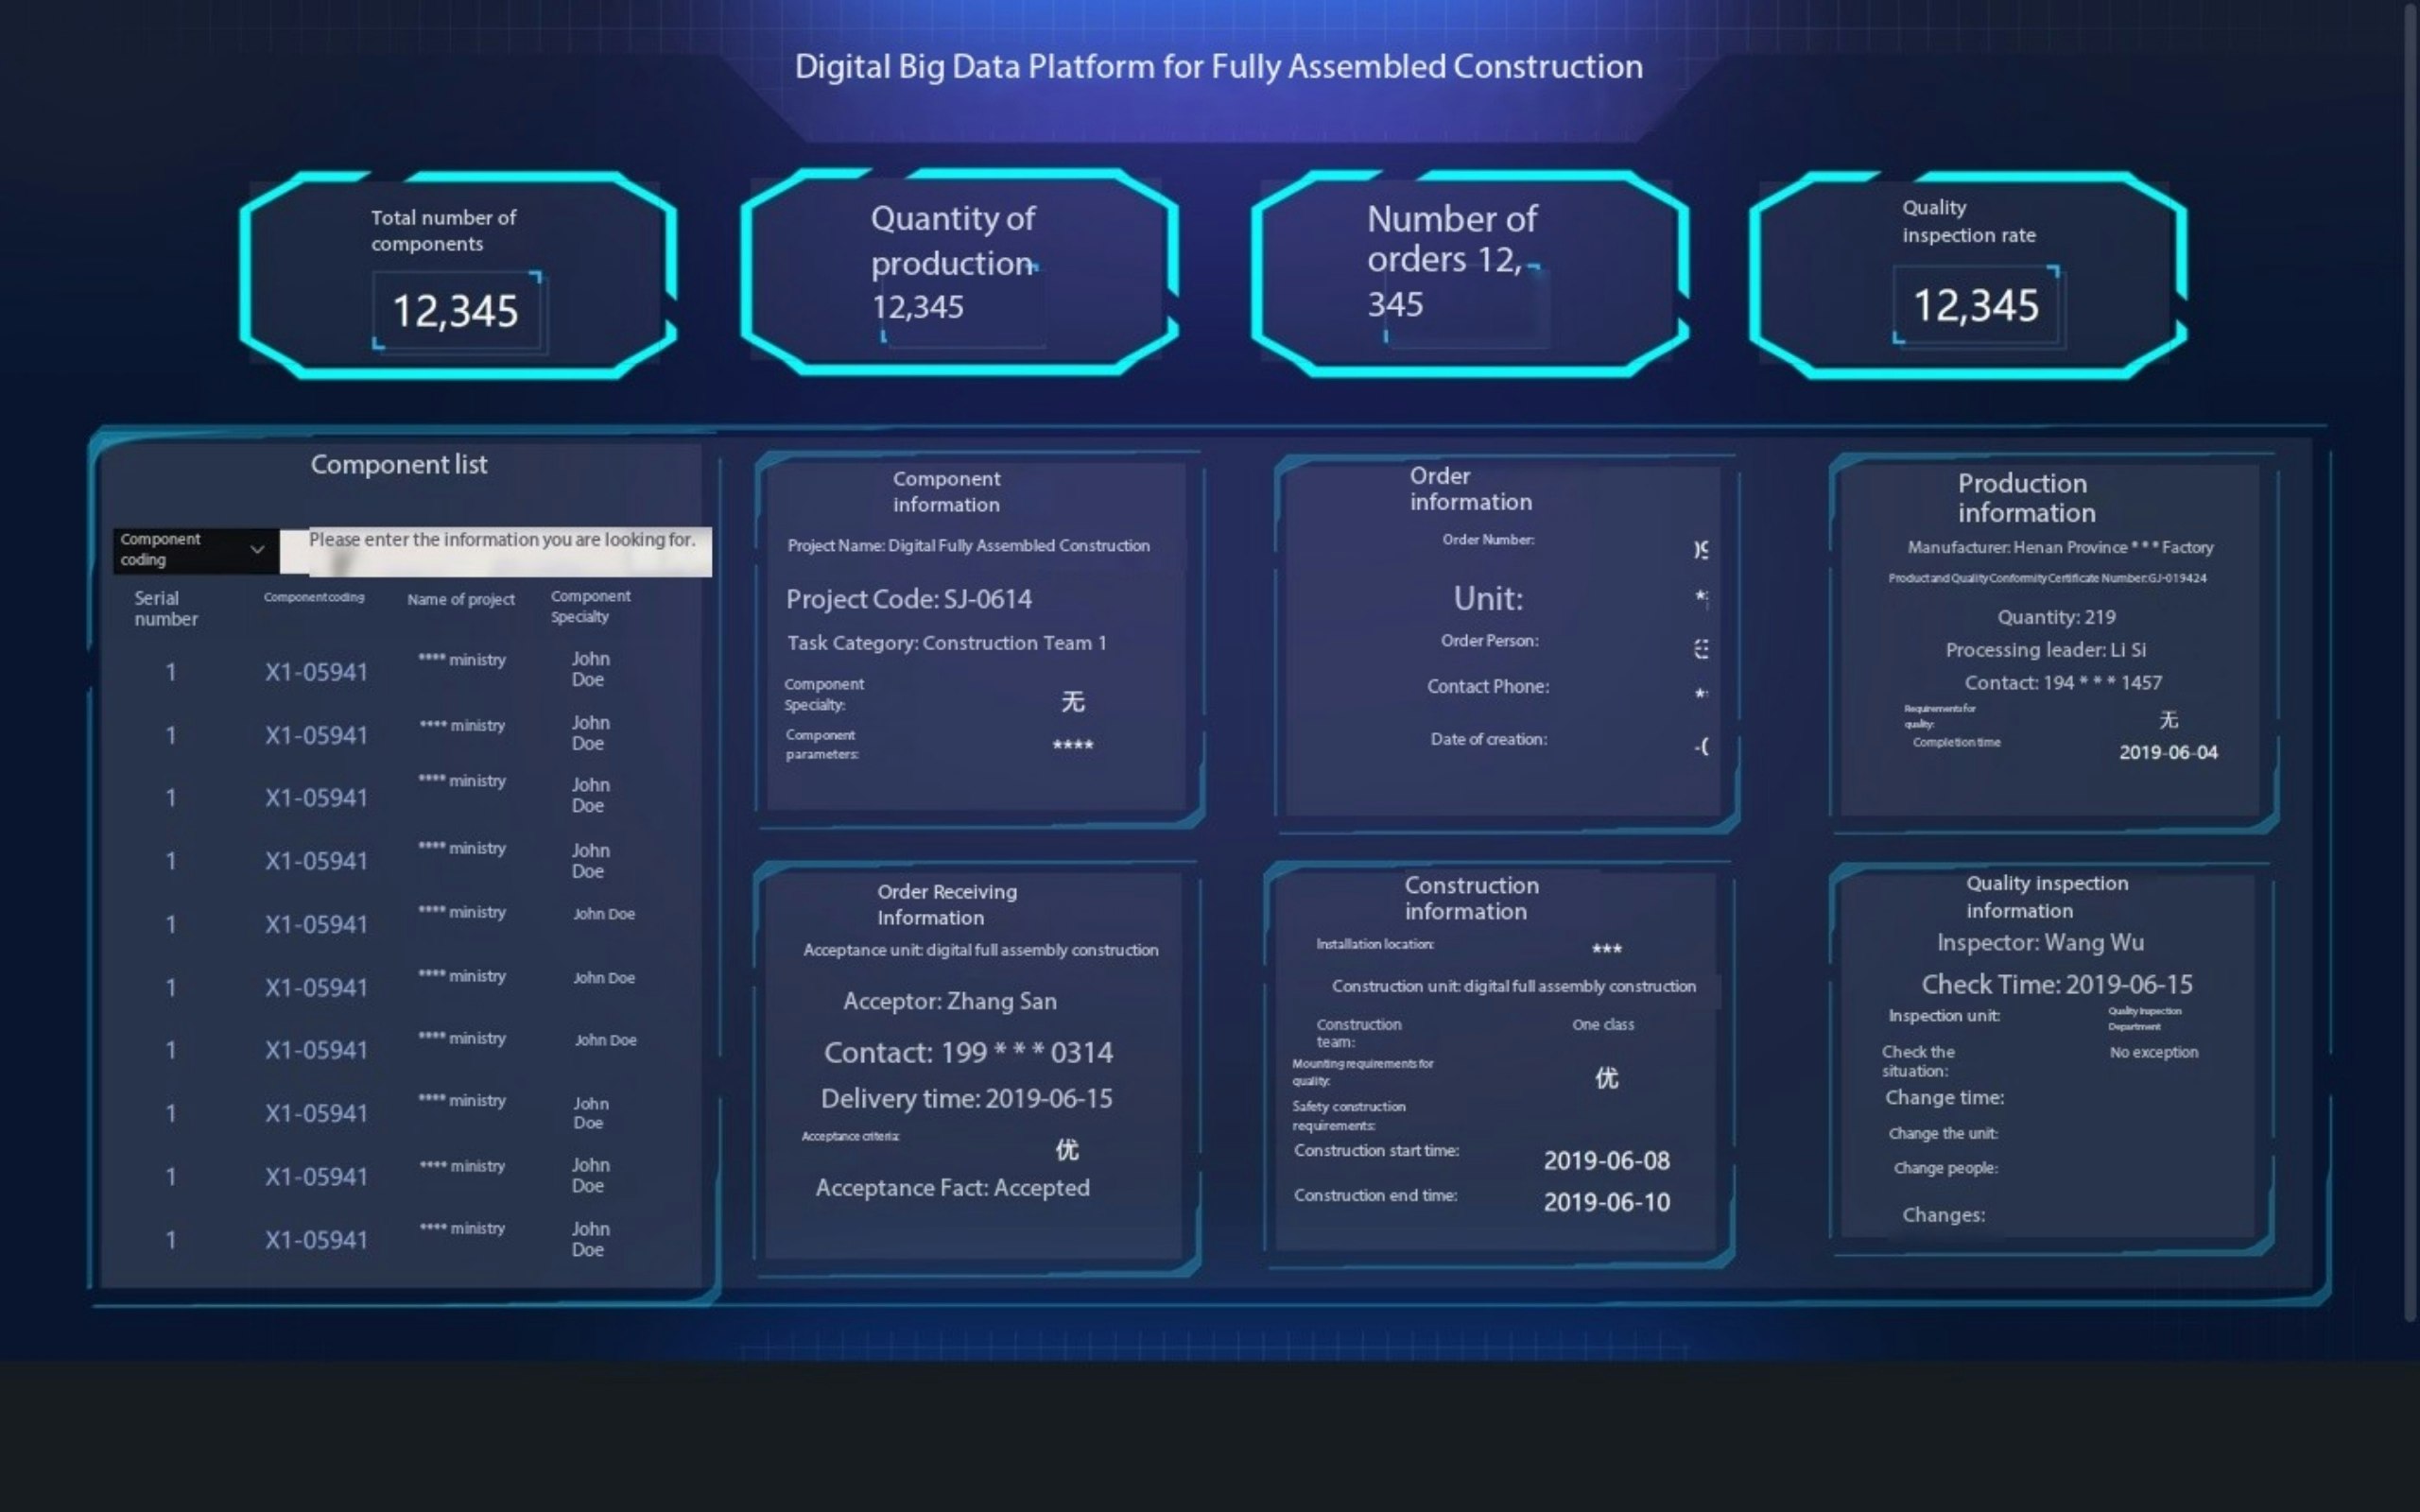2420x1512 pixels.
Task: Select first X1-05941 row in component list
Action: [x=316, y=672]
